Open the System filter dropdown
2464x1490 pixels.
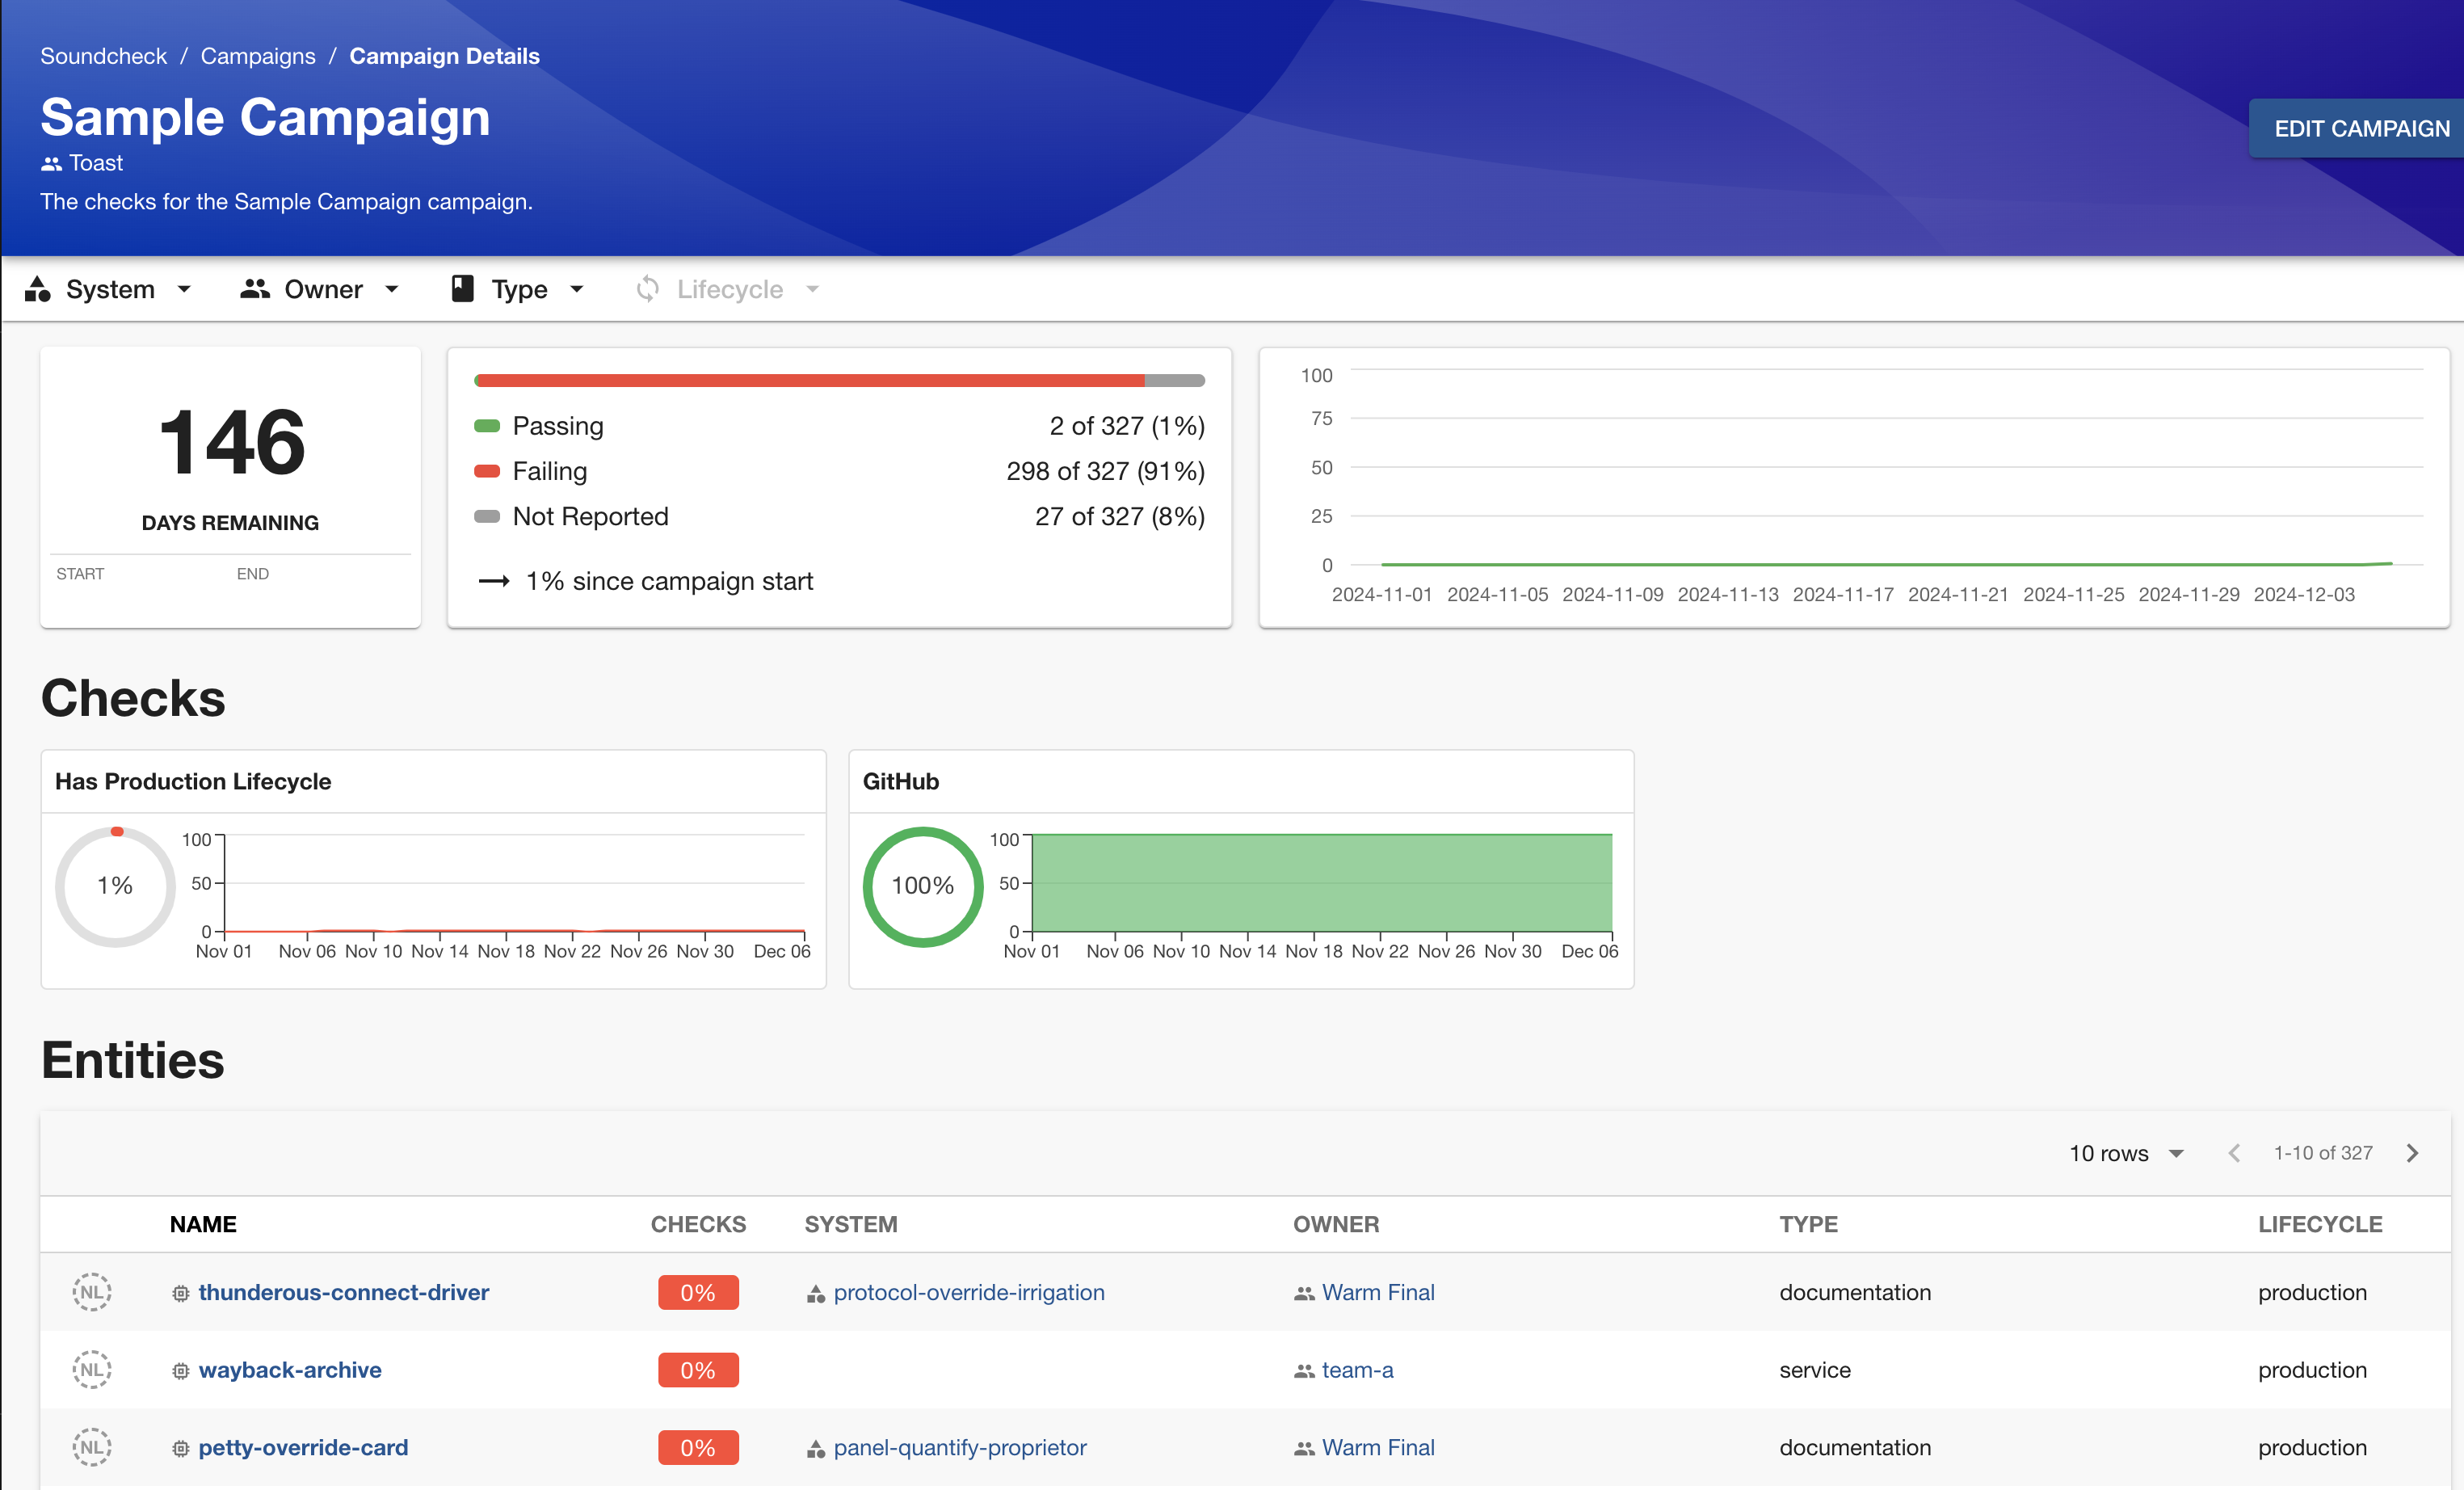[x=109, y=289]
